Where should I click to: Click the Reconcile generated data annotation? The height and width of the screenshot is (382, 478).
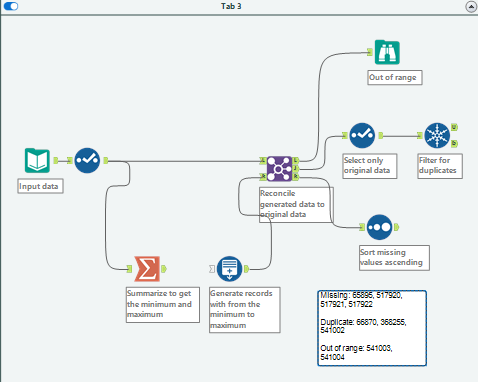(297, 205)
